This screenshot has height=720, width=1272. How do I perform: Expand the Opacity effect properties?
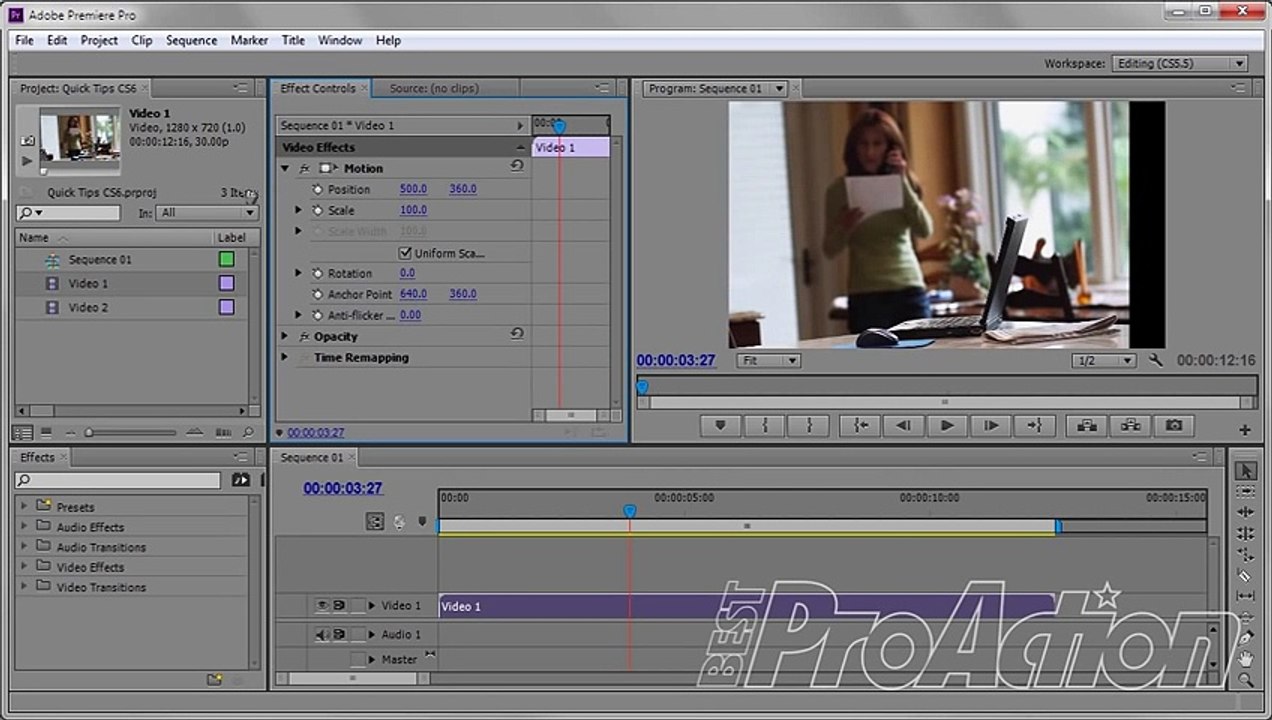click(x=285, y=337)
